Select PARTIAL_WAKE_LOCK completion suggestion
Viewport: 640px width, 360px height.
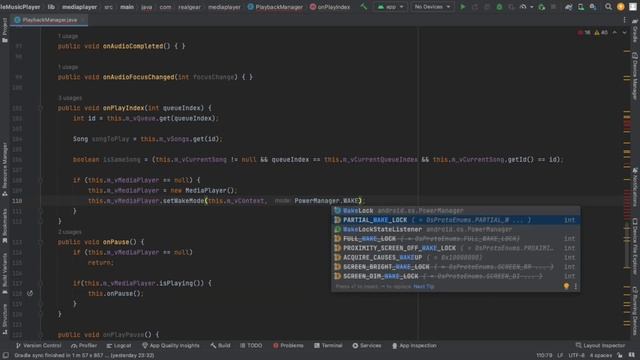point(456,220)
